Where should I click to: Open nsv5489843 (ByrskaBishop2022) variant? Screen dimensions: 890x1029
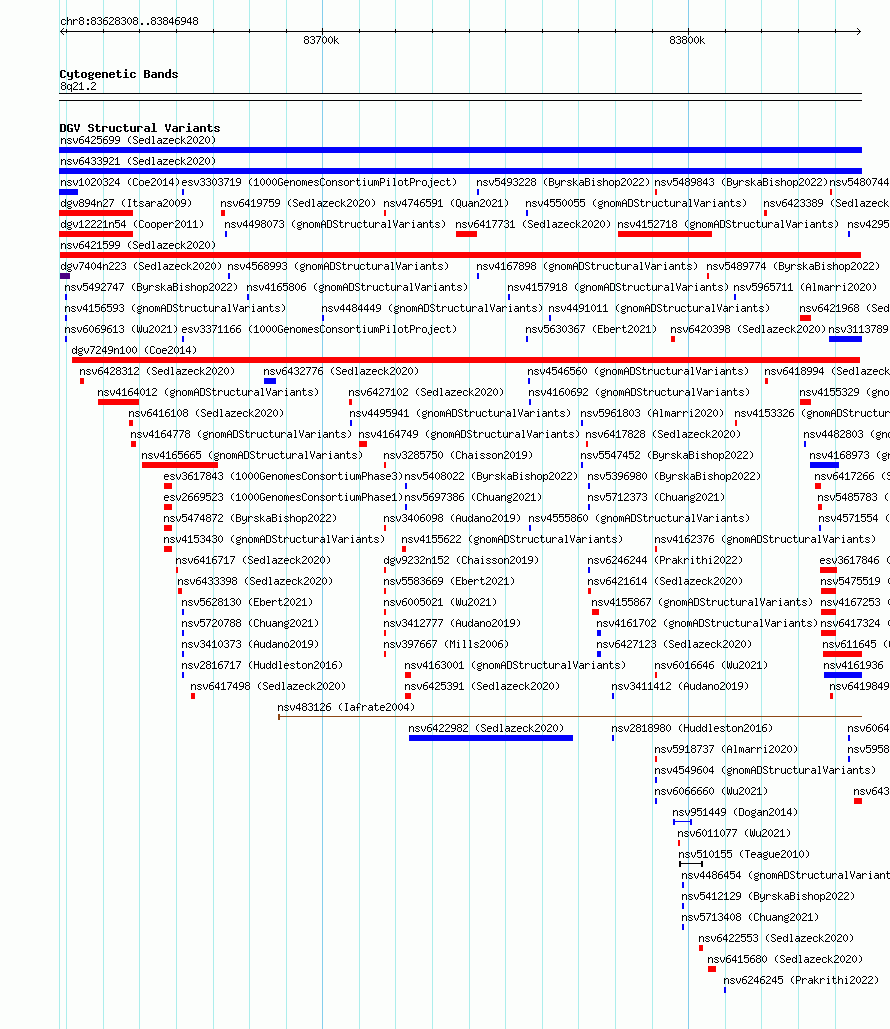tap(741, 182)
